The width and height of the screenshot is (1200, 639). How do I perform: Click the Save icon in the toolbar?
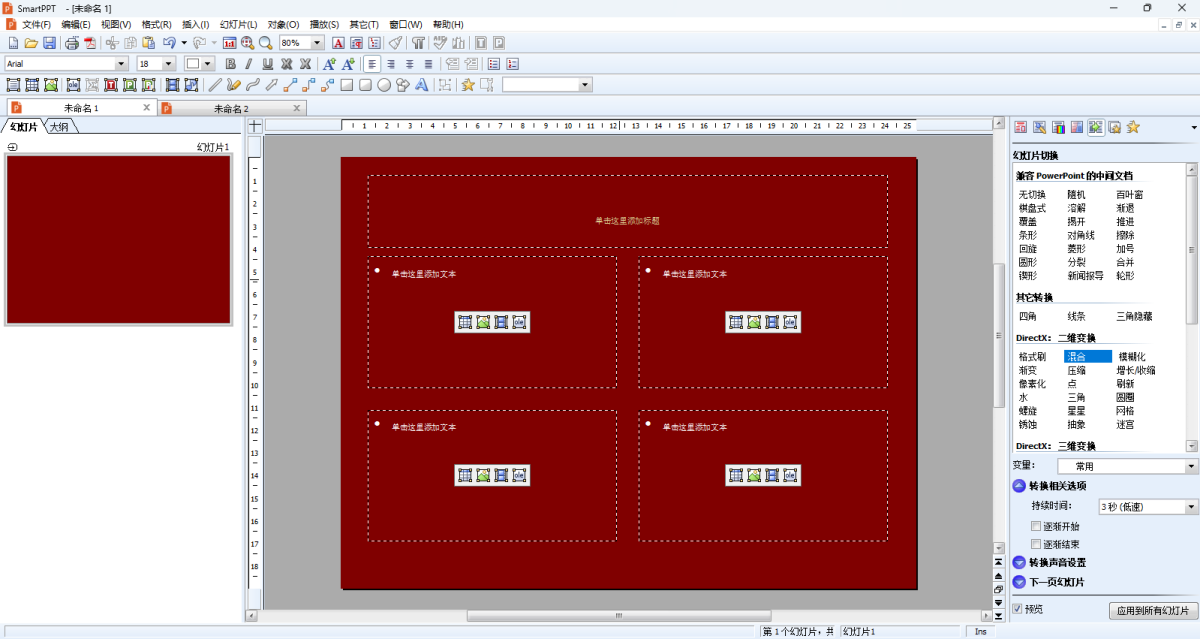tap(48, 43)
